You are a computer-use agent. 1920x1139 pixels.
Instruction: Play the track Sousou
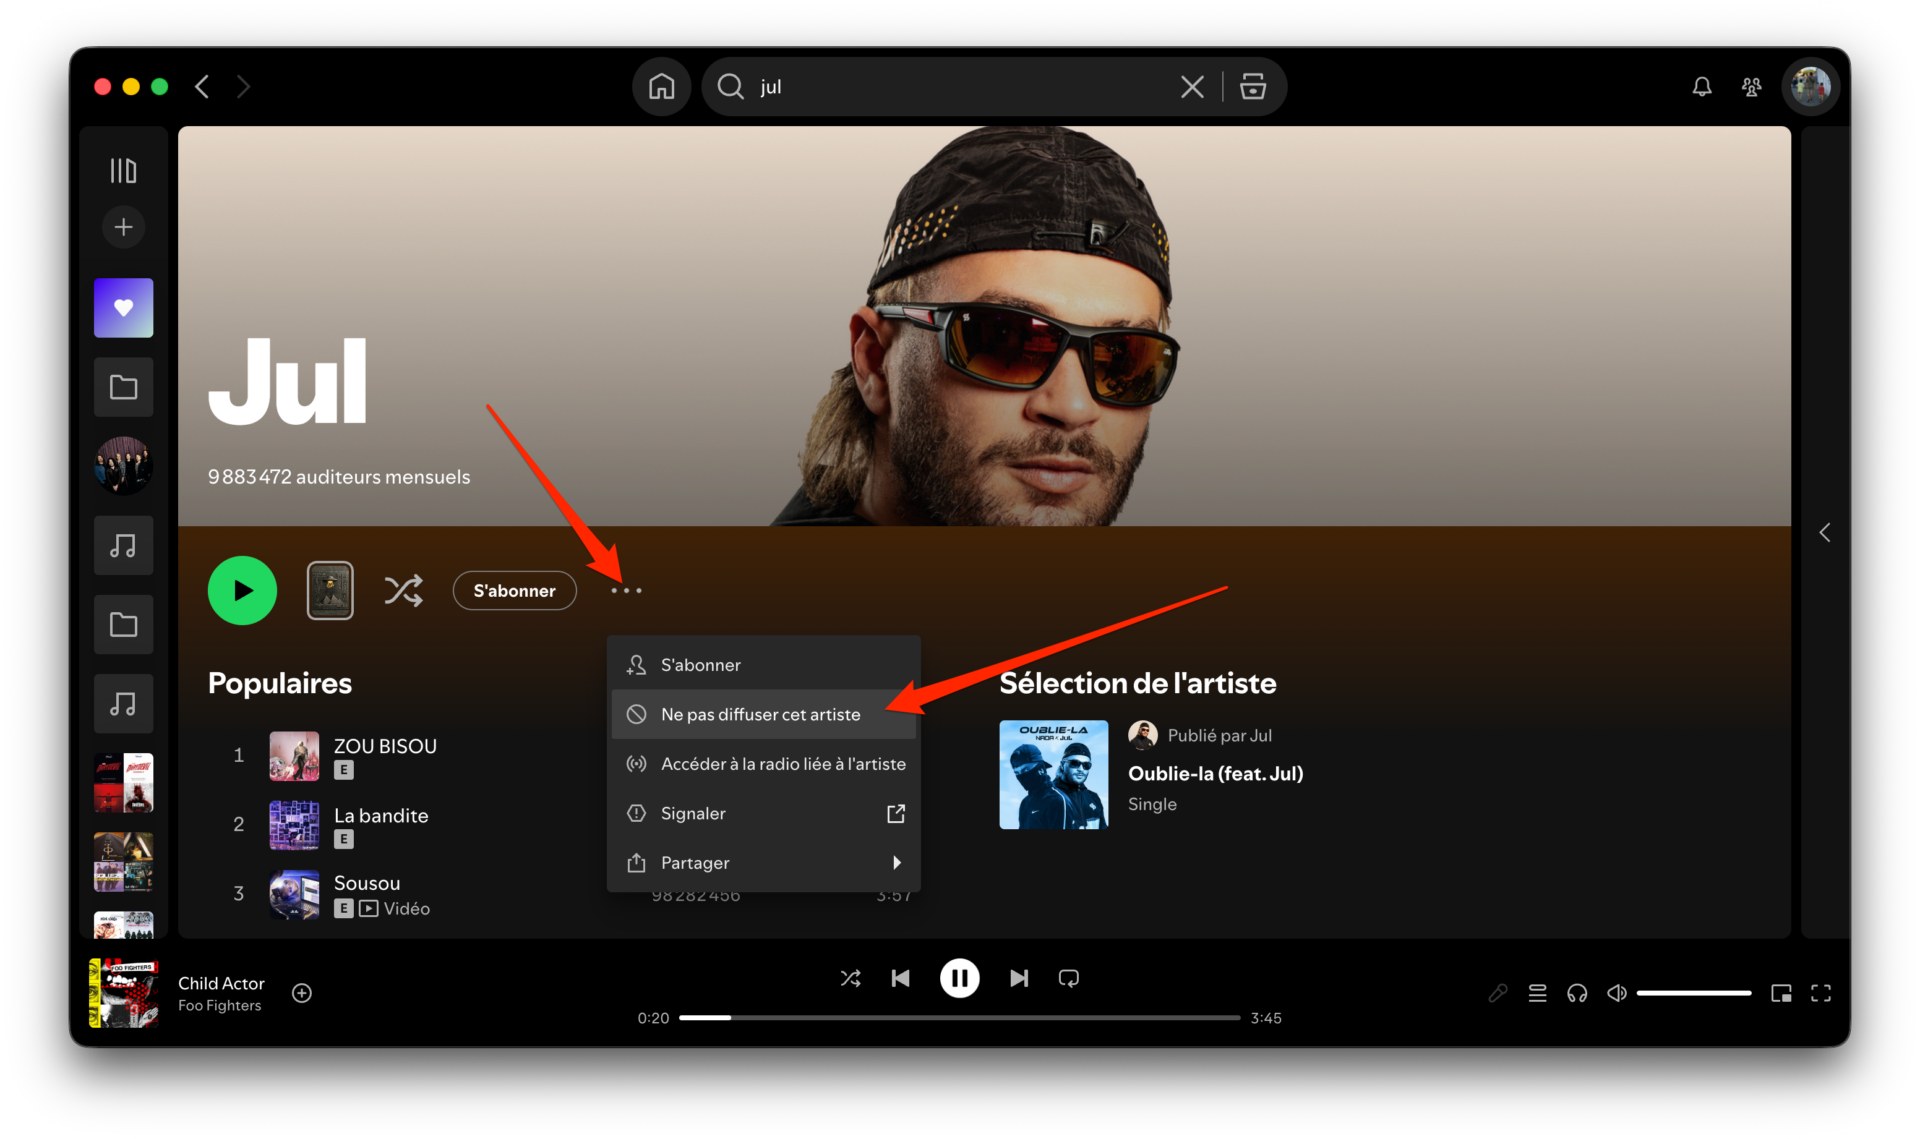[x=367, y=883]
